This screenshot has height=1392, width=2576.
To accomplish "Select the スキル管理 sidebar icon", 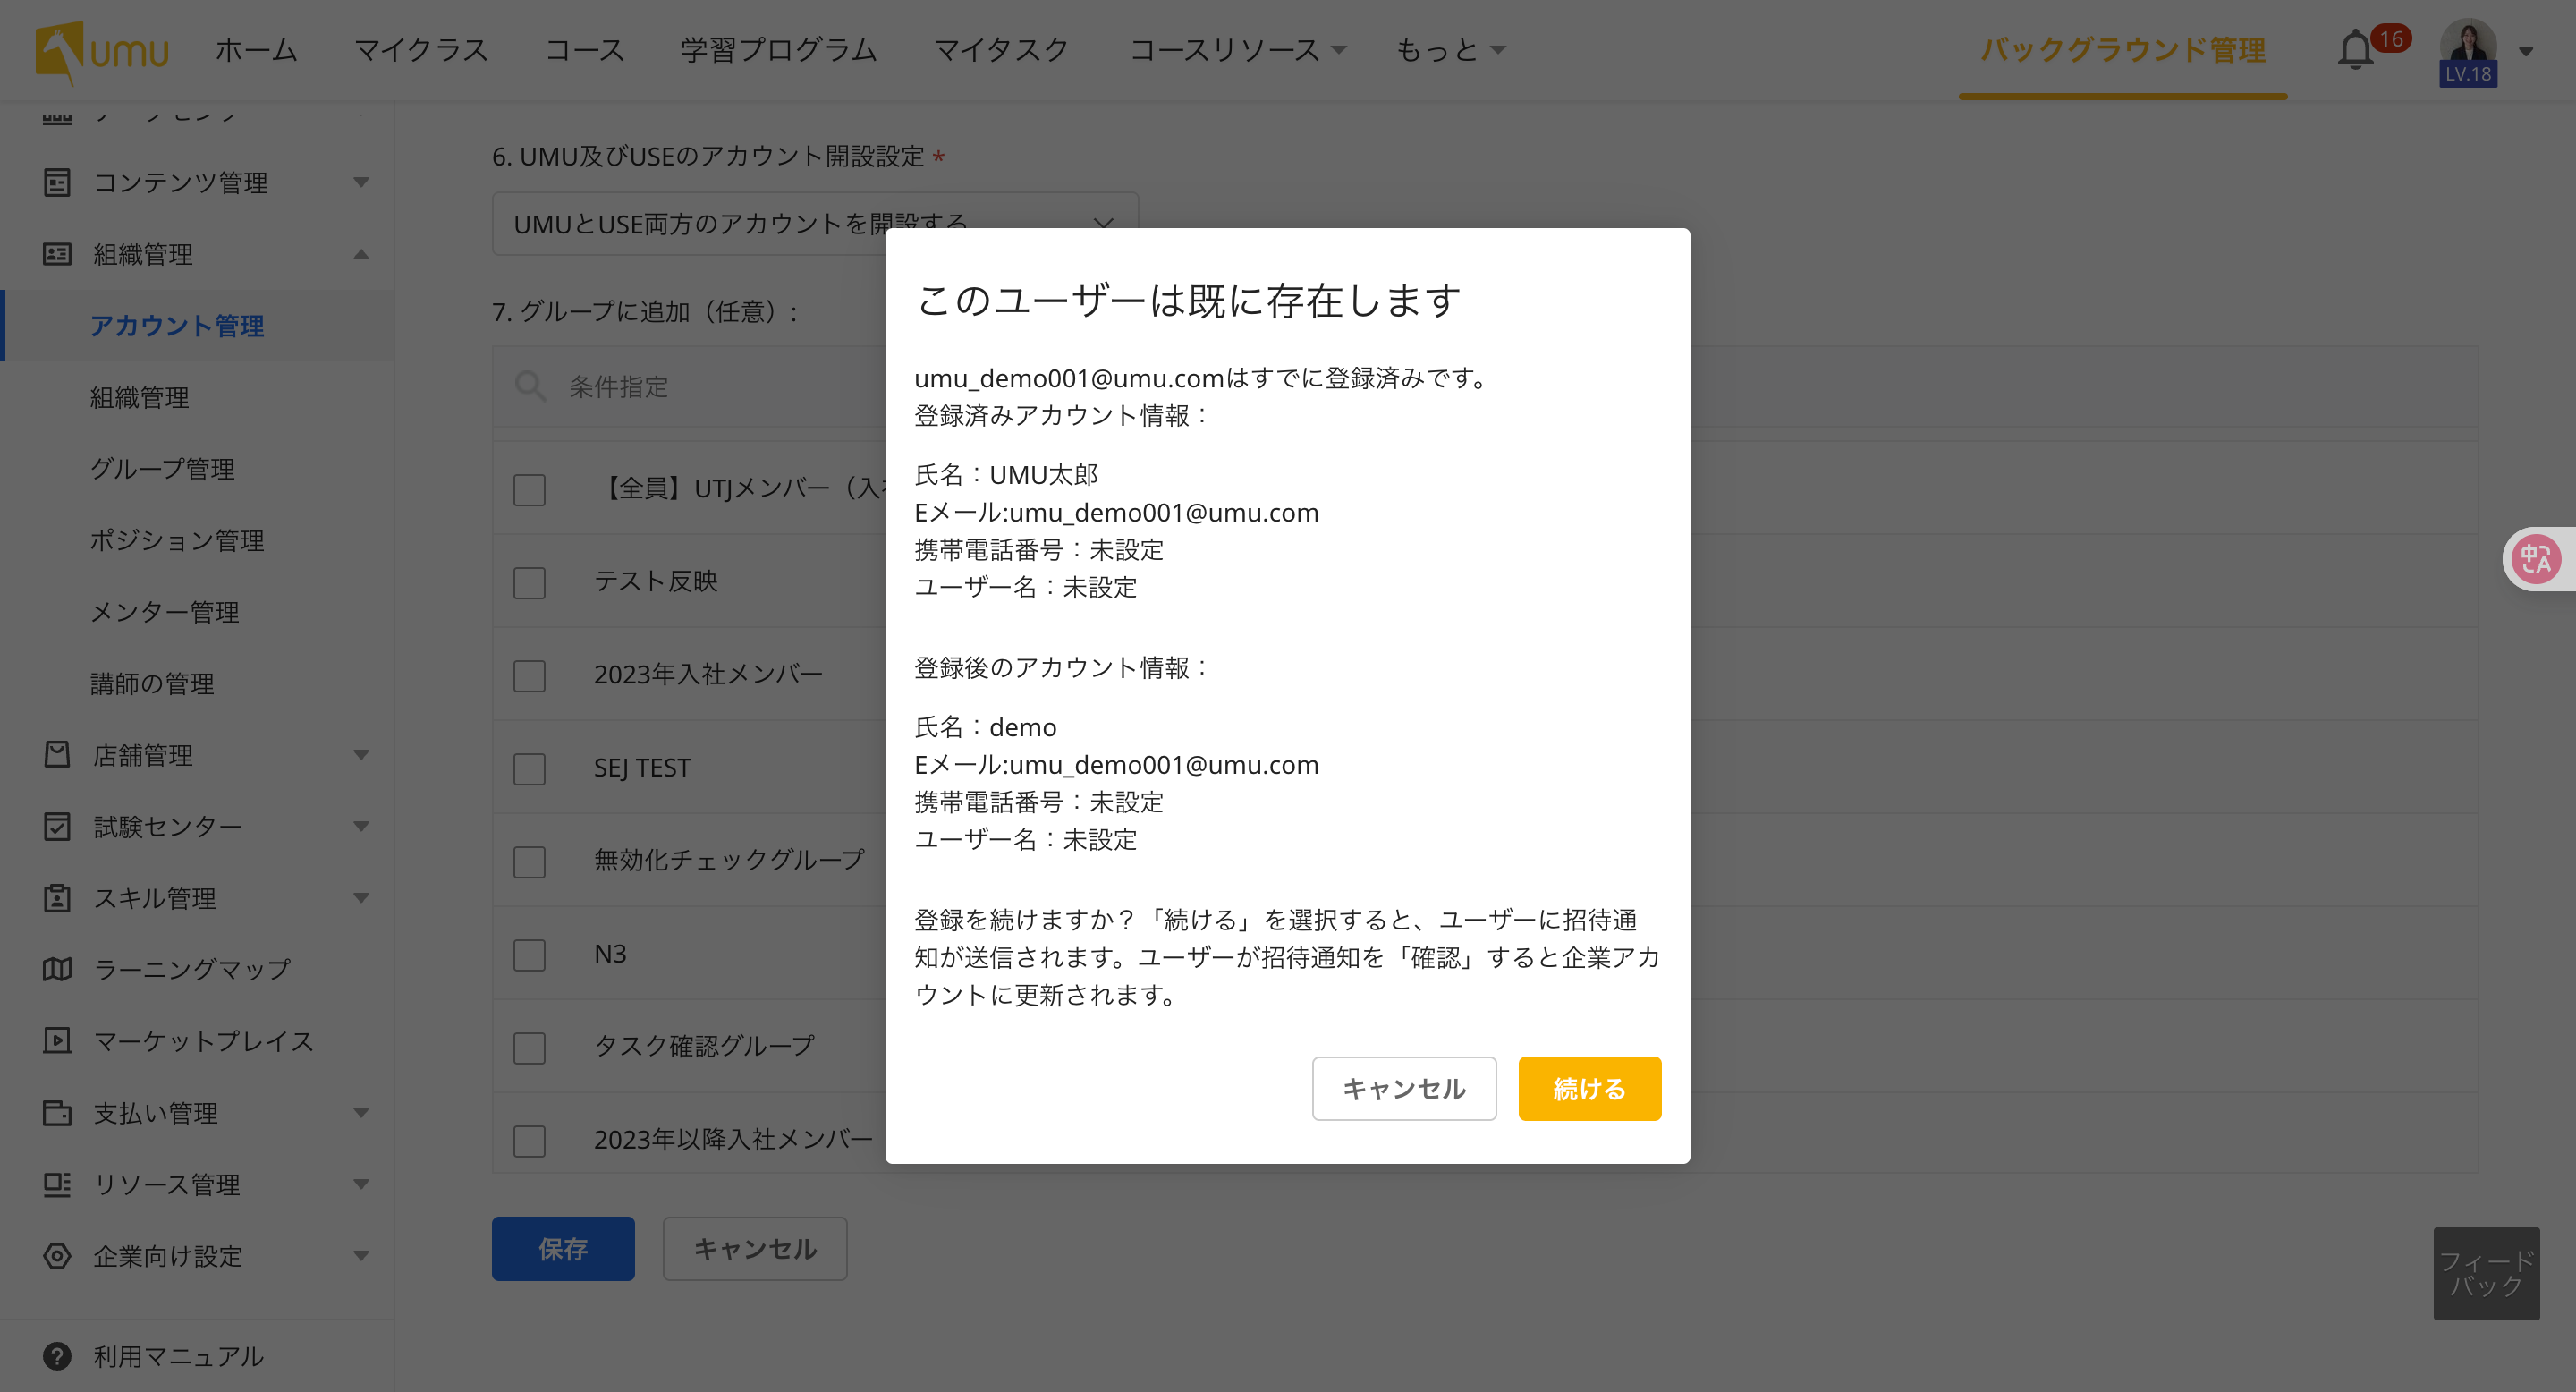I will (x=57, y=898).
